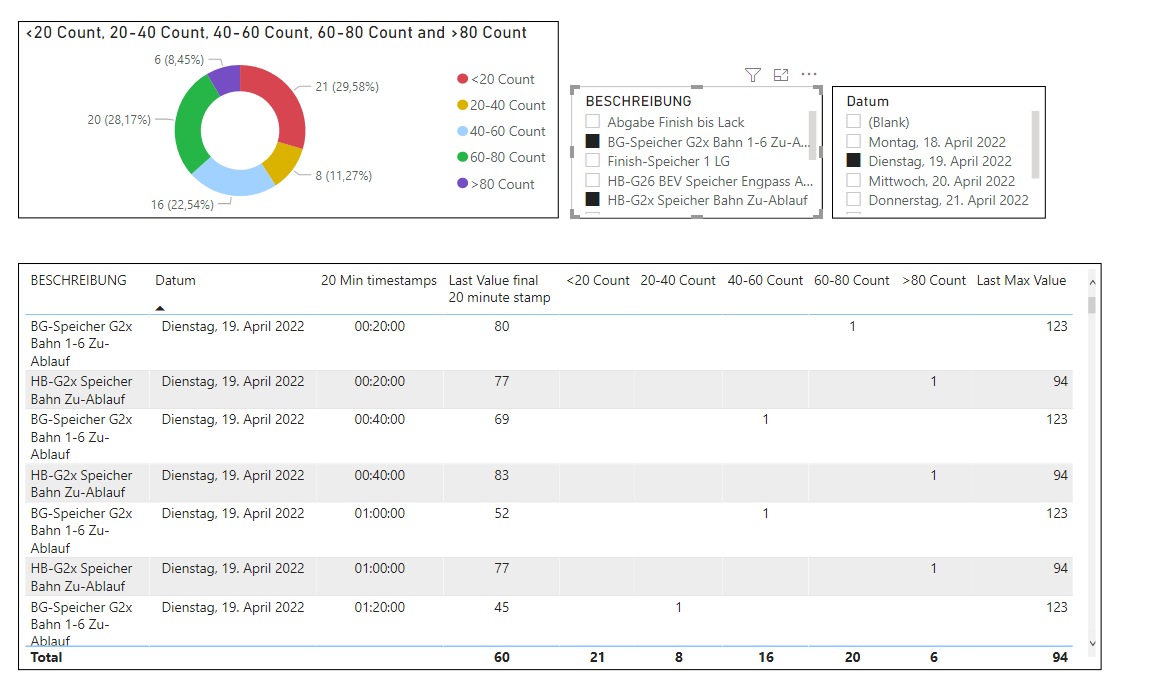The image size is (1175, 690).
Task: Click value 45 in Last Value column
Action: [x=501, y=607]
